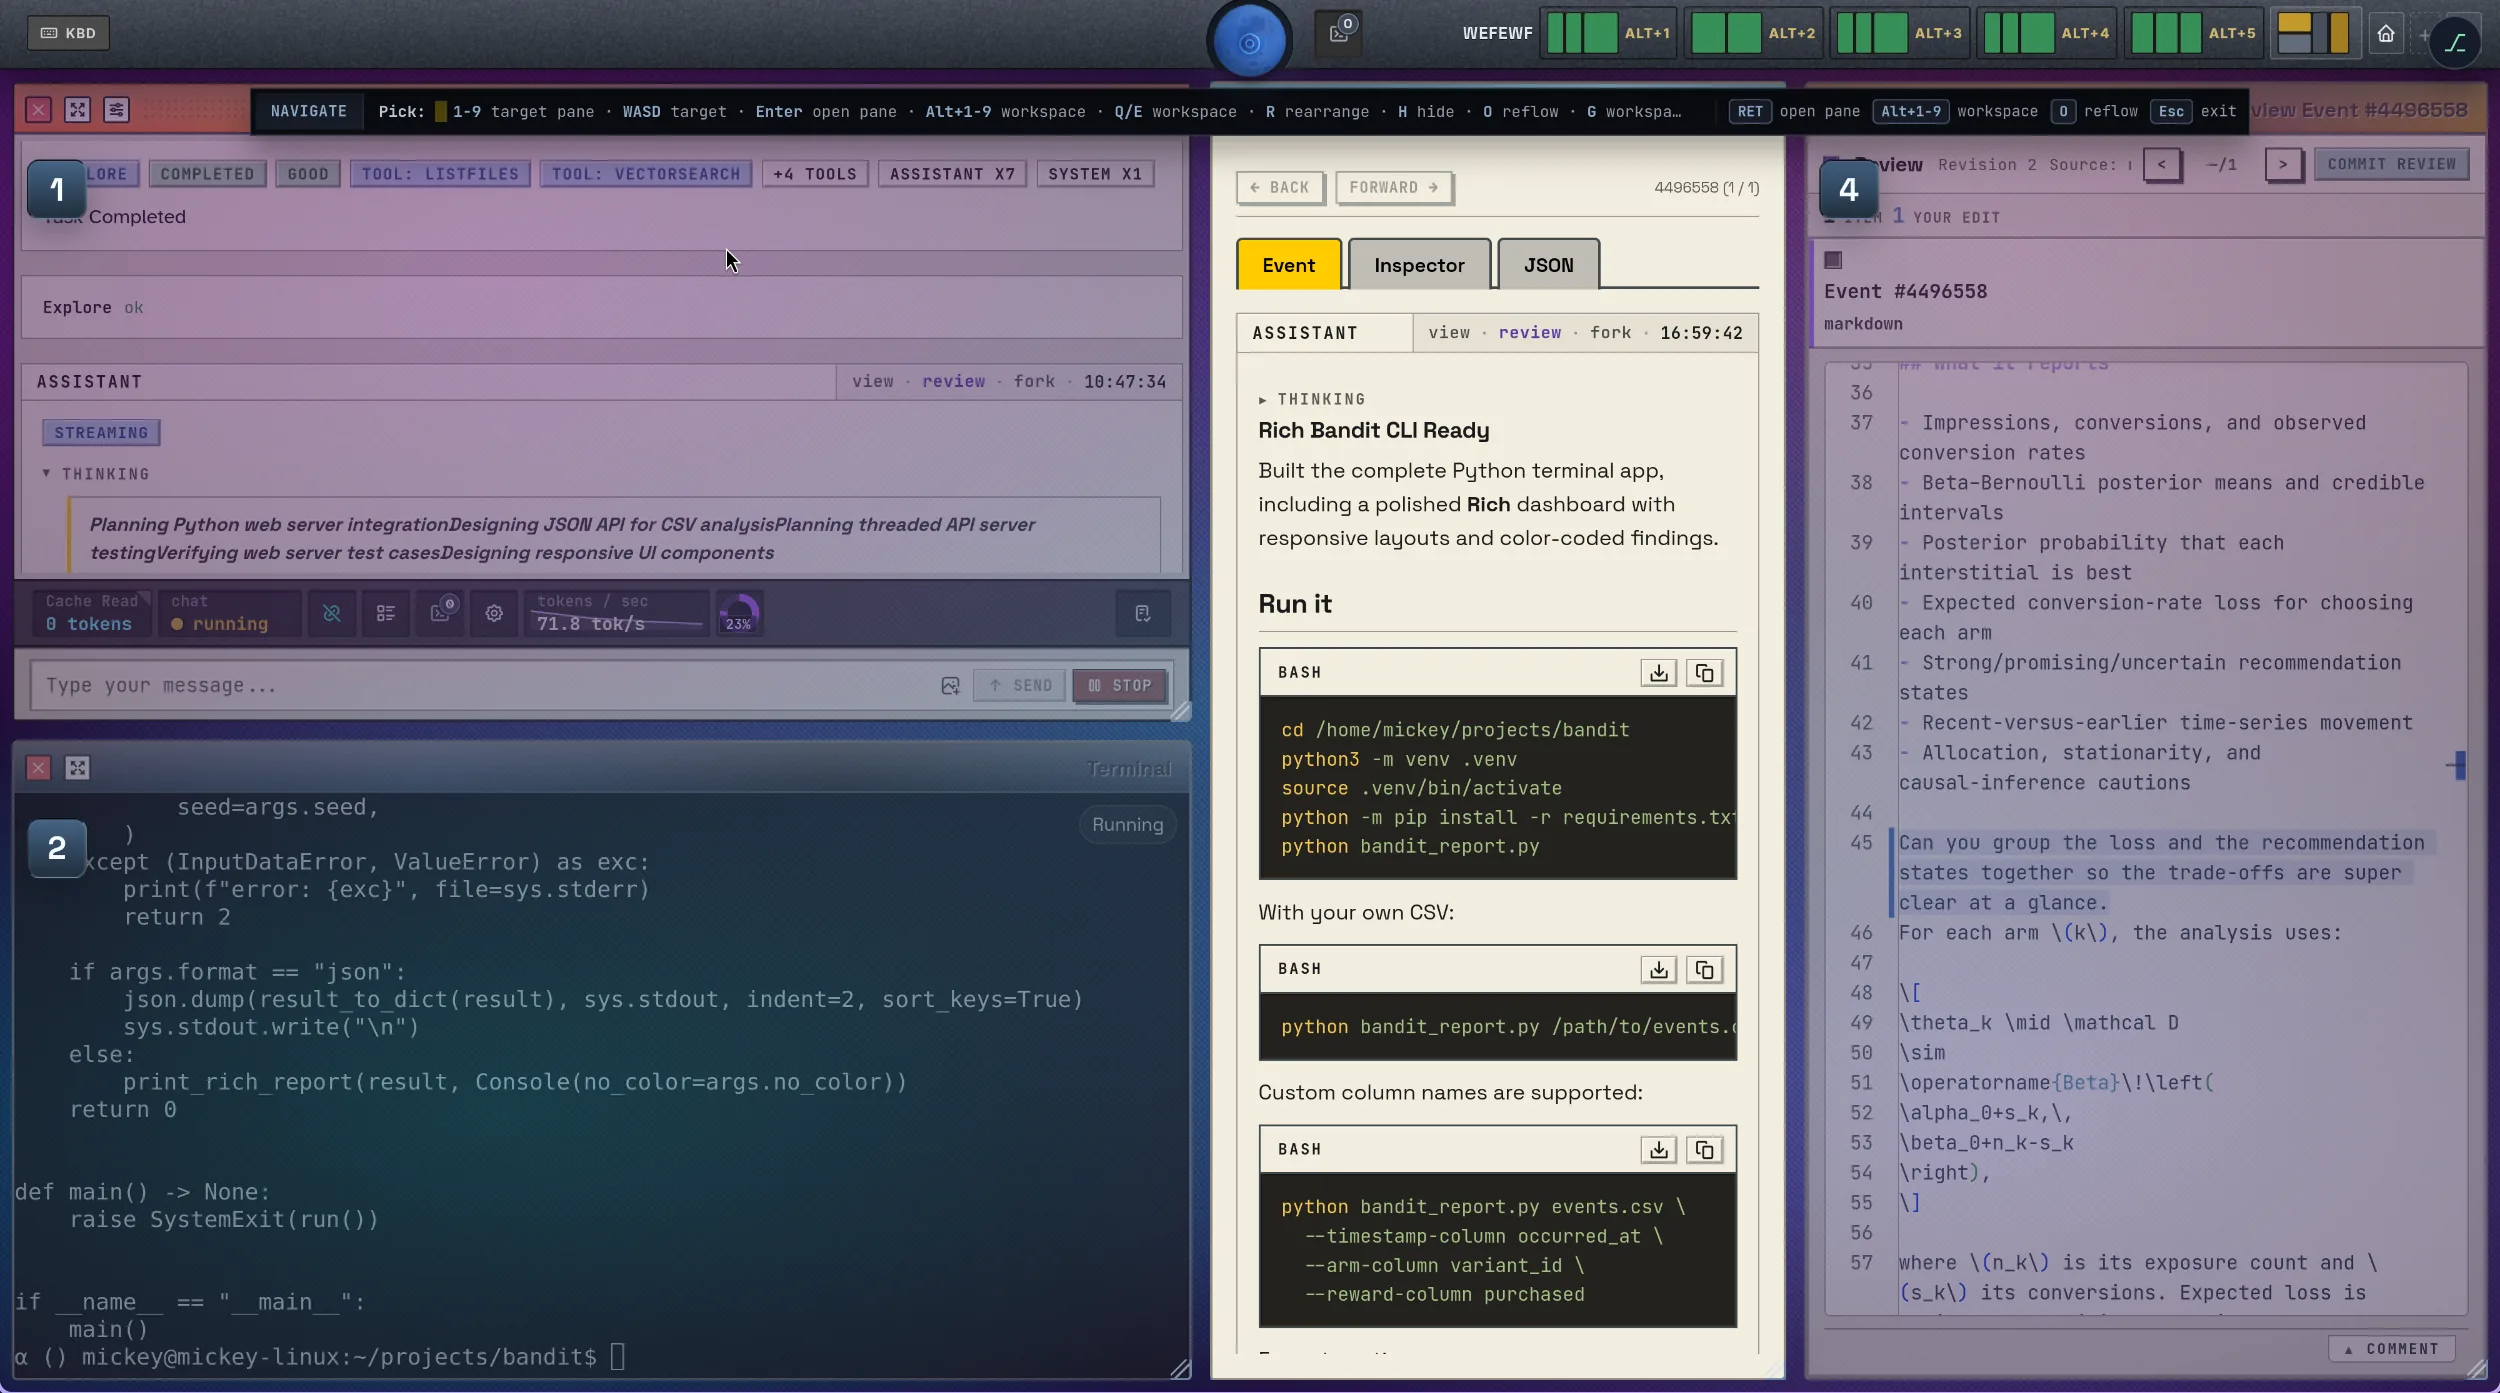
Task: Select the yellow active workspace thumbnail
Action: (x=2314, y=33)
